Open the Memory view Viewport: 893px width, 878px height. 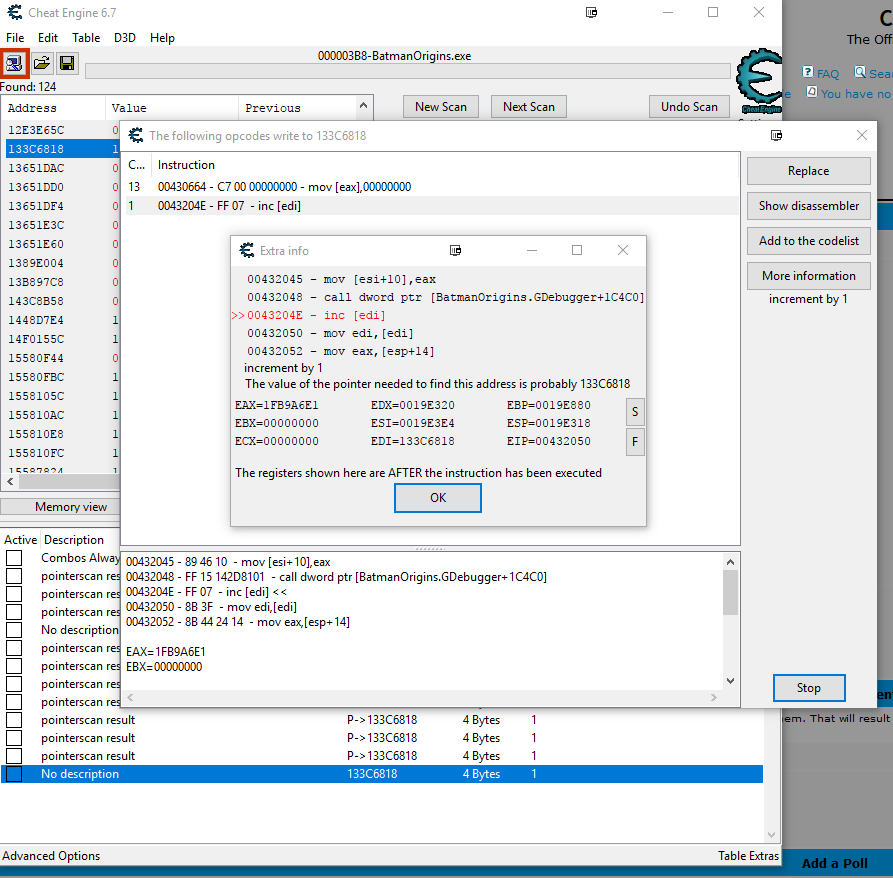[60, 507]
